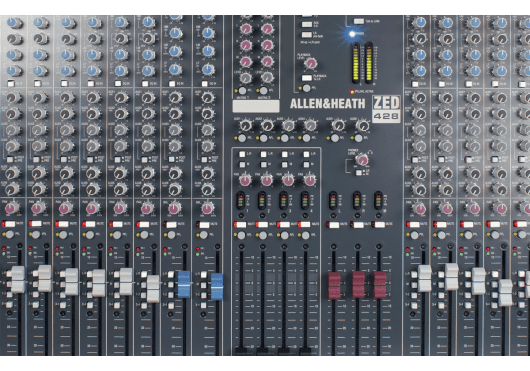Image resolution: width=530 pixels, height=371 pixels.
Task: Push the Matrix 2 AFL button
Action: tap(263, 91)
